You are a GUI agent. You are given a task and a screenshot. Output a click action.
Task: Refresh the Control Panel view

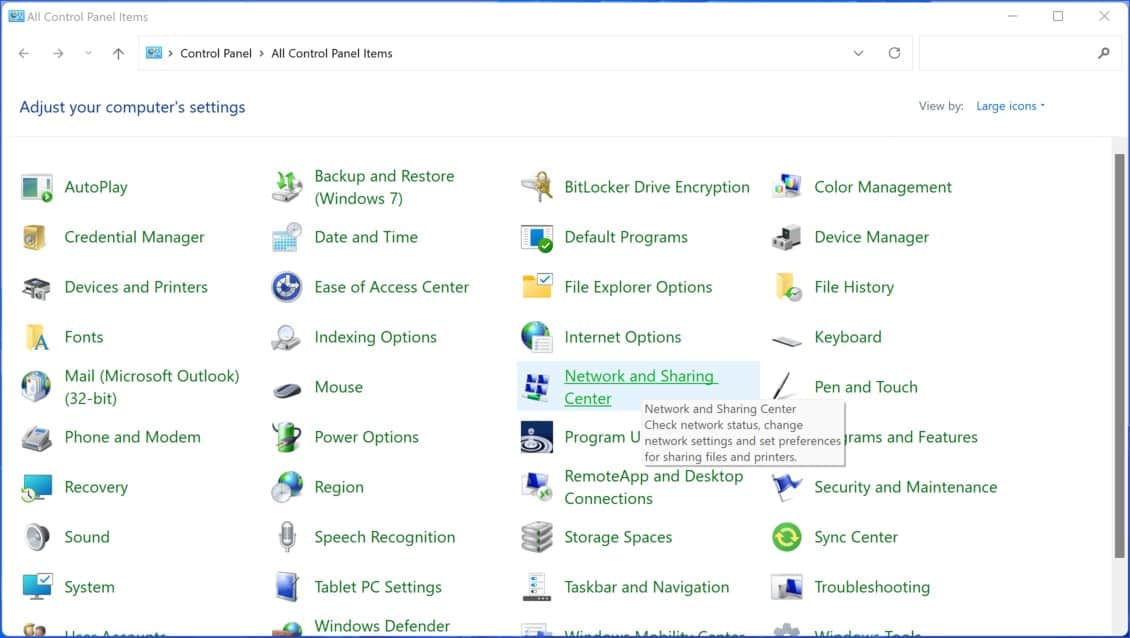coord(894,53)
